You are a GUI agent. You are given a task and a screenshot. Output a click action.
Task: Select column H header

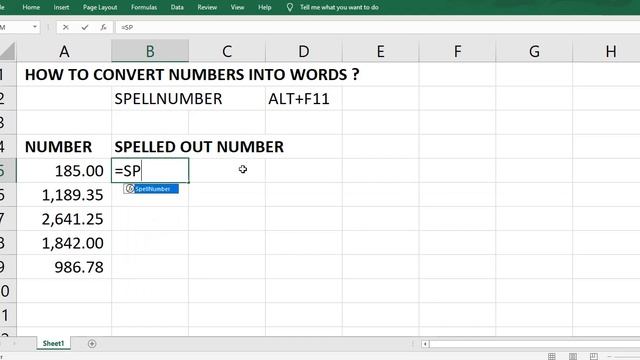coord(607,51)
